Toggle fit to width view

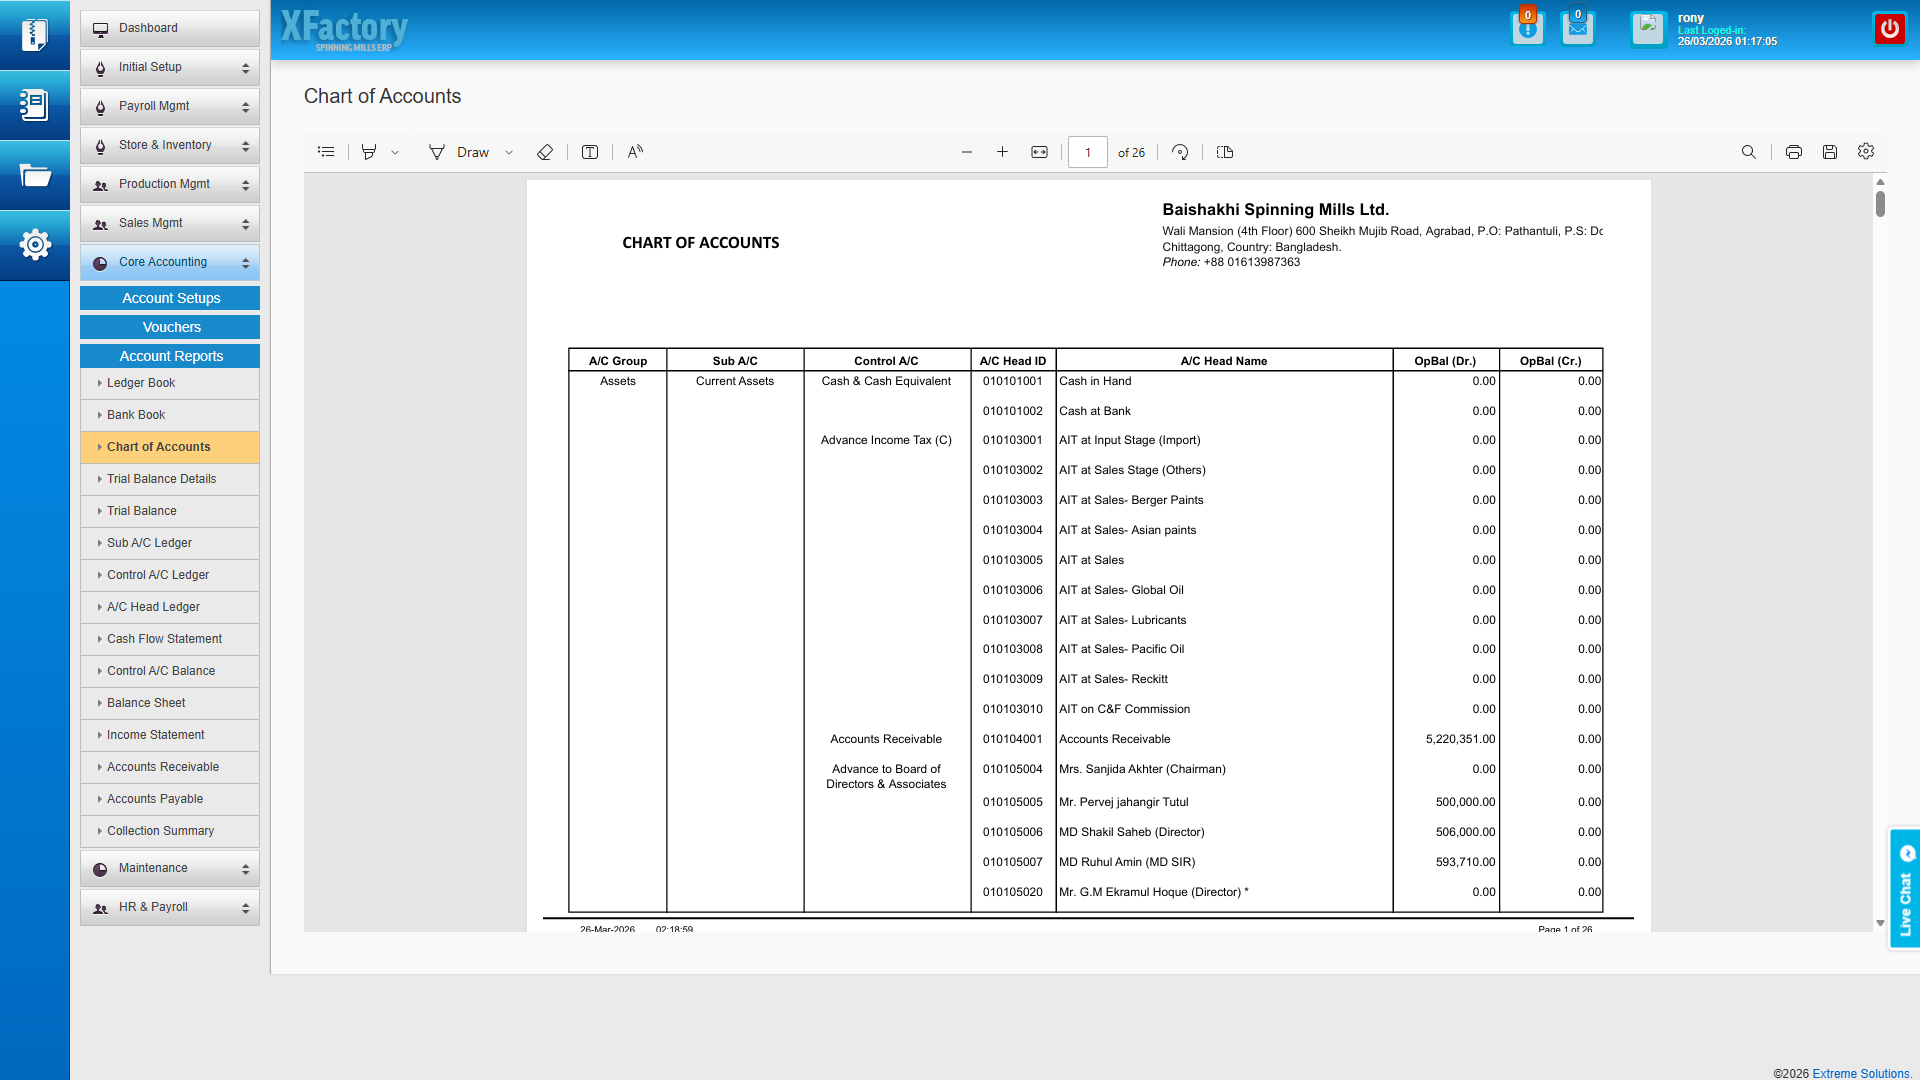[1039, 152]
